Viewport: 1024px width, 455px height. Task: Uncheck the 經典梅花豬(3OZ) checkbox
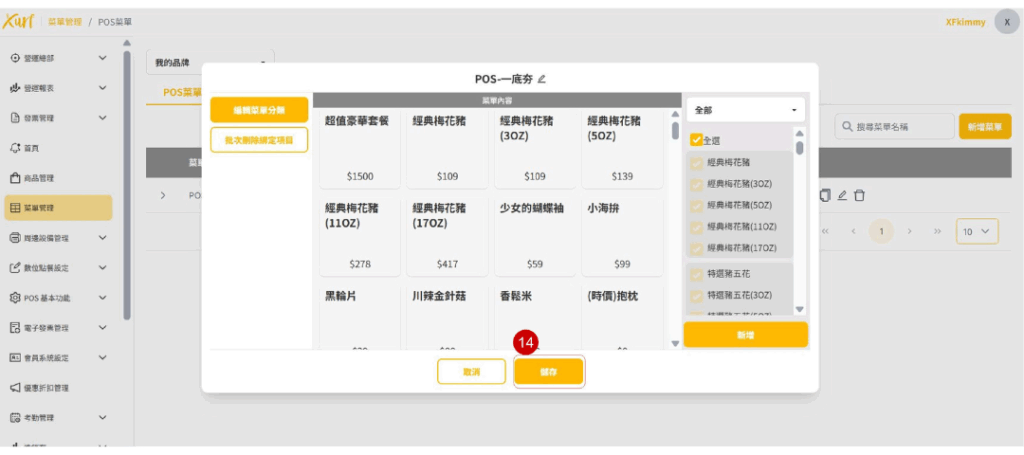pyautogui.click(x=697, y=183)
